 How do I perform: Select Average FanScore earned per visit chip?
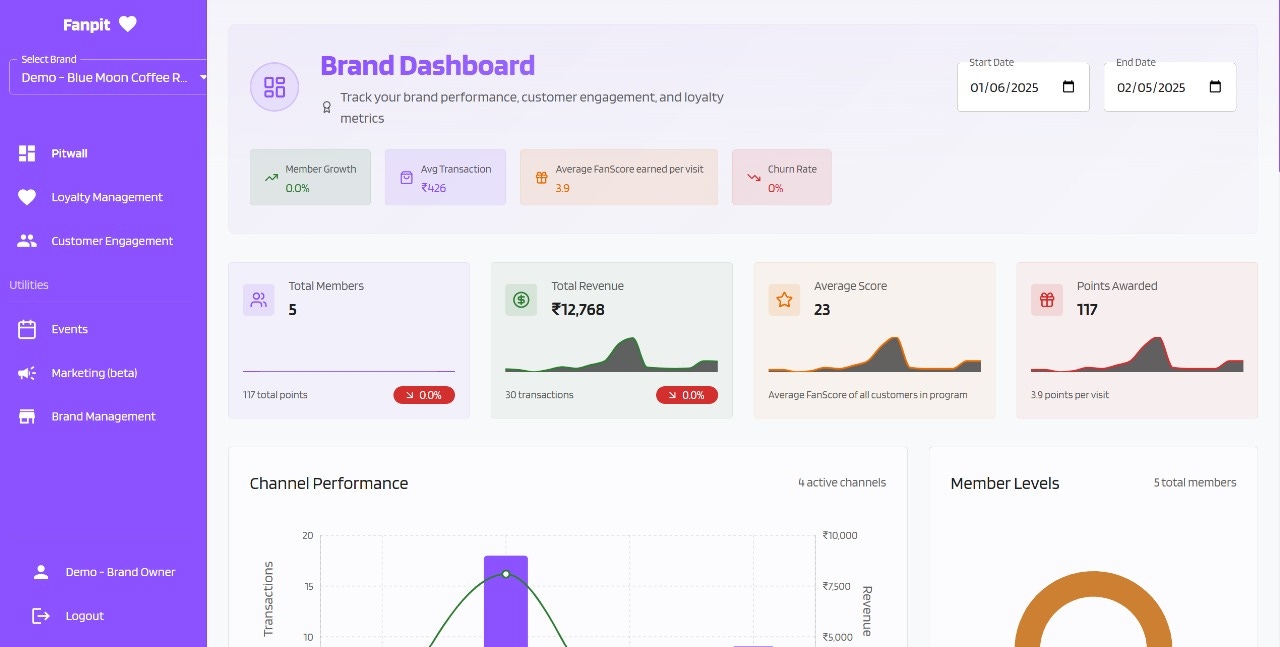click(619, 177)
